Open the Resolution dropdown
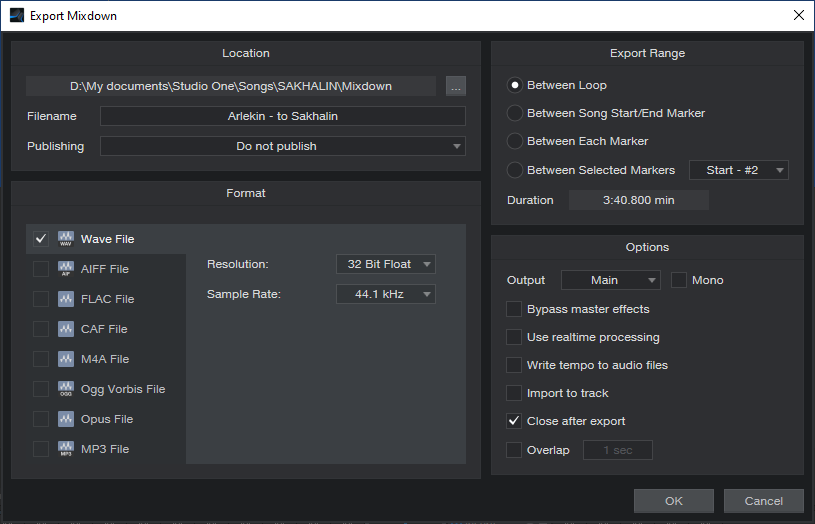 point(386,264)
